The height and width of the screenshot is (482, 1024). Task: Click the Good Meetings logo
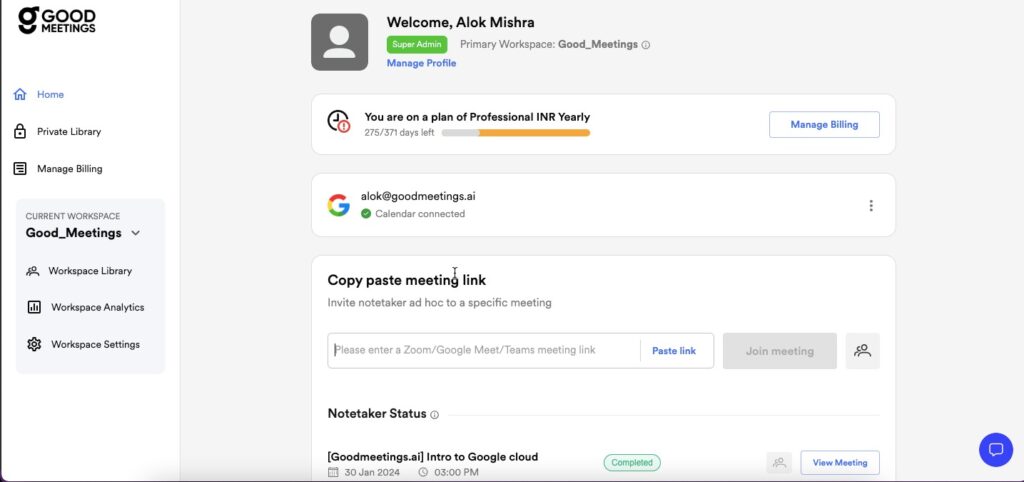click(x=57, y=20)
